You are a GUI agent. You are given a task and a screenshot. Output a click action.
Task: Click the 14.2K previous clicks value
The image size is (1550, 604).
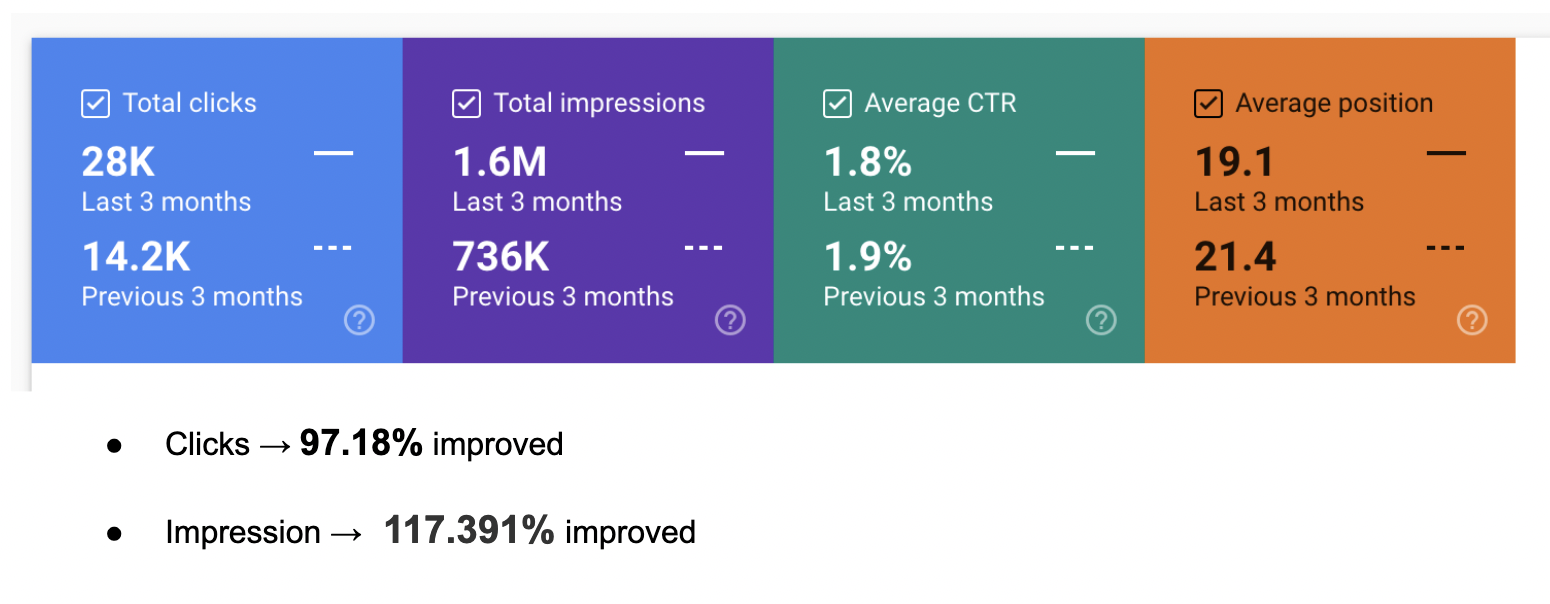tap(135, 257)
